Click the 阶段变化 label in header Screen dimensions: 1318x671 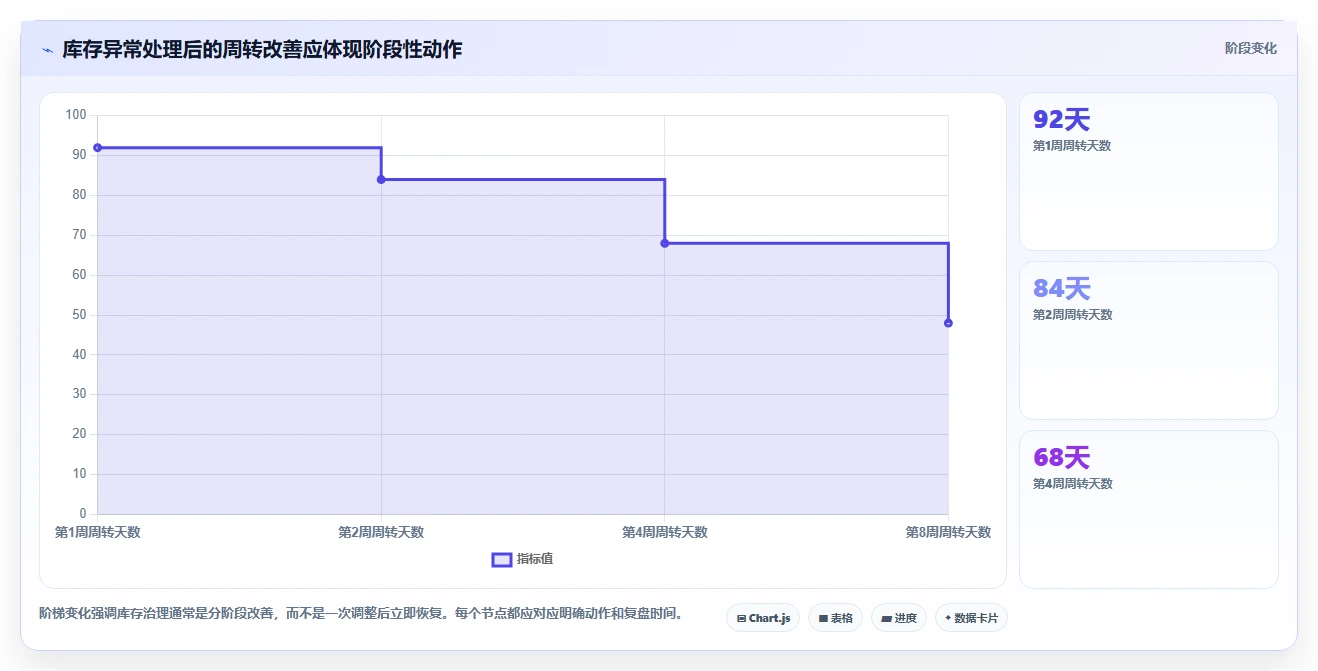click(1251, 48)
